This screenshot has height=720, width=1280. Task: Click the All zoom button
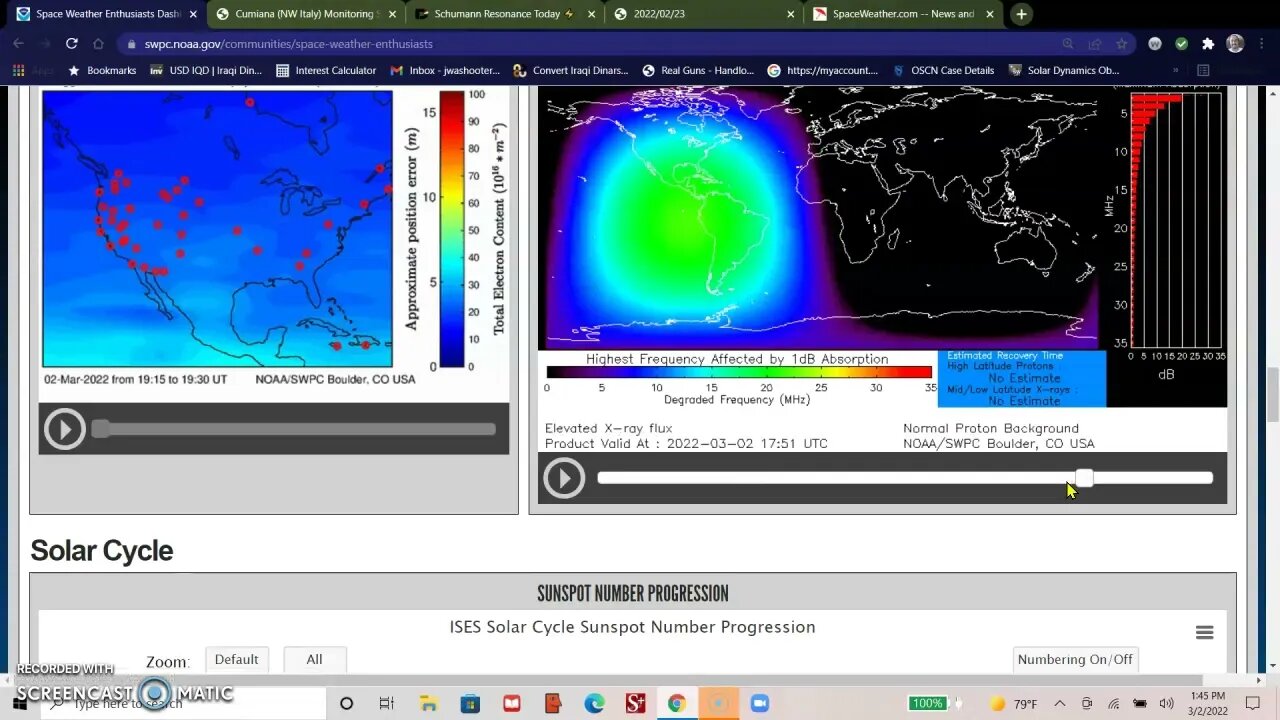click(314, 660)
